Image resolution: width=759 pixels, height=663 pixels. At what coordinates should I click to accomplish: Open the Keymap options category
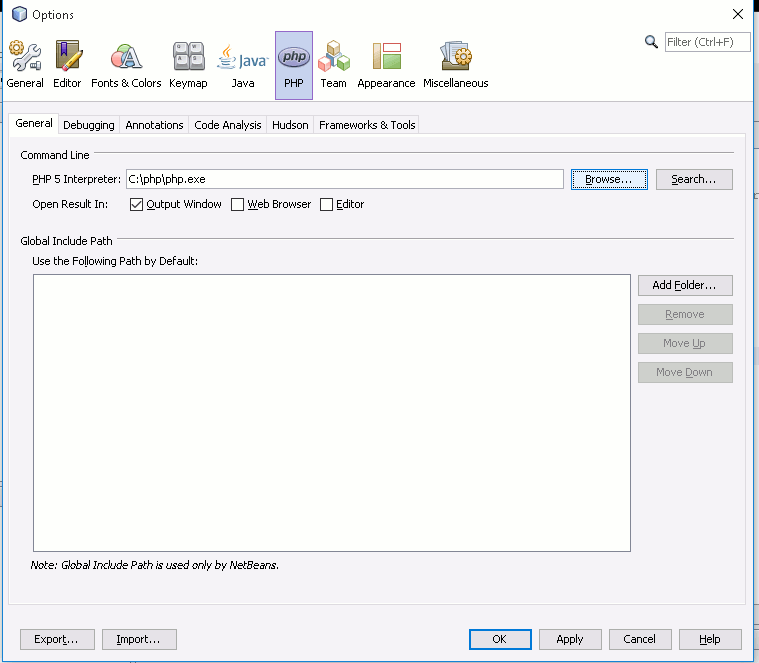coord(188,65)
